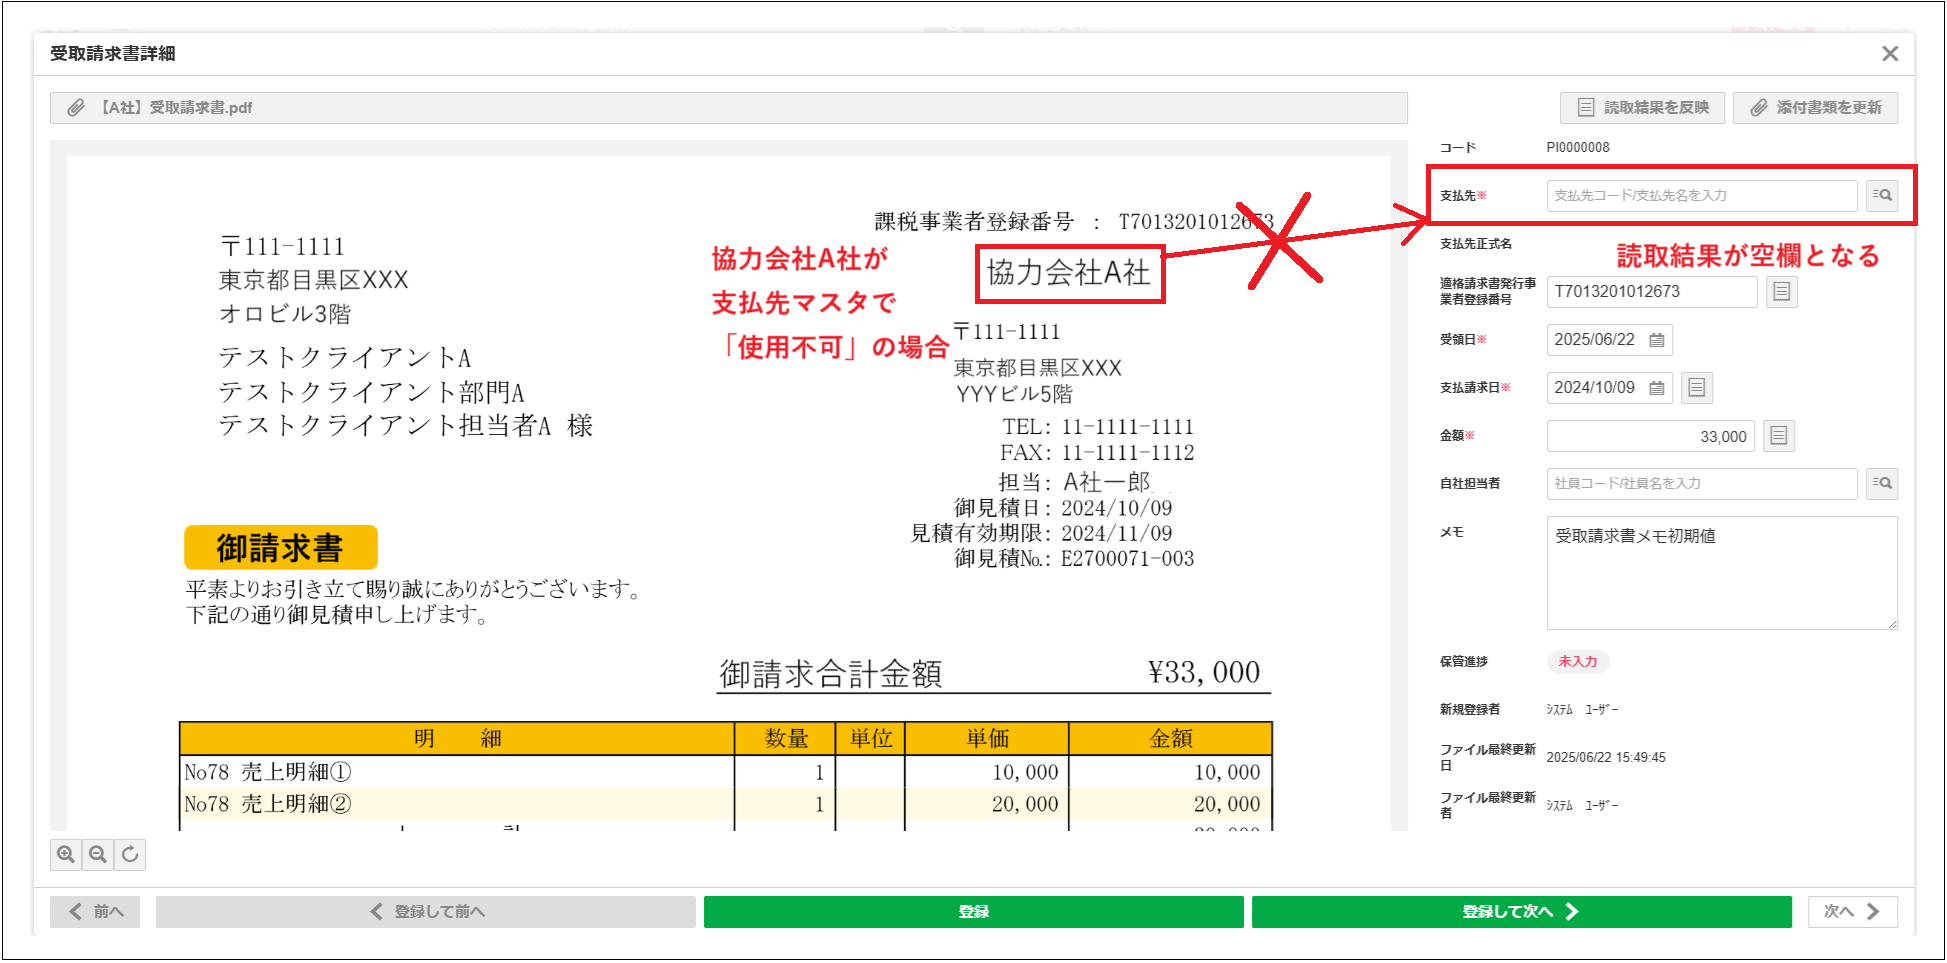Click the 前へ previous button
The image size is (1947, 963).
pyautogui.click(x=95, y=912)
